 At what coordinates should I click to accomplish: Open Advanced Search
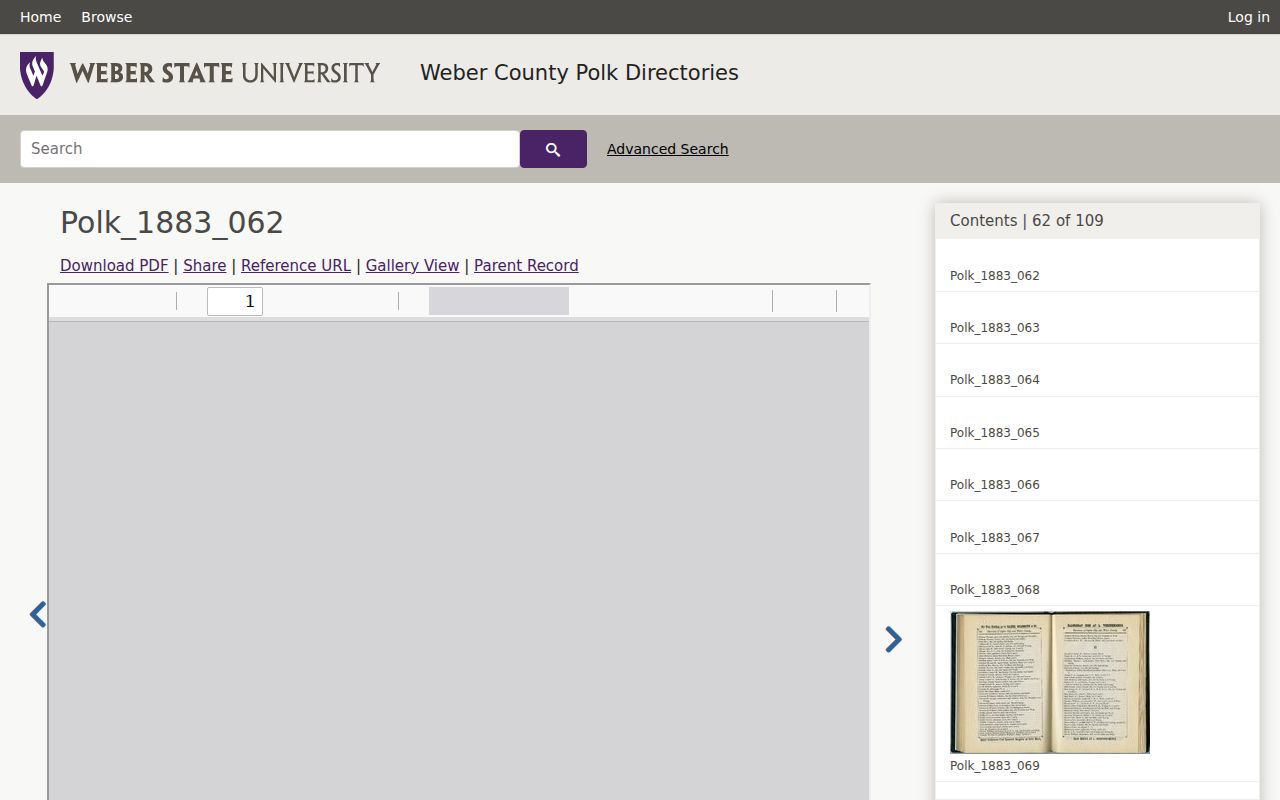[667, 149]
